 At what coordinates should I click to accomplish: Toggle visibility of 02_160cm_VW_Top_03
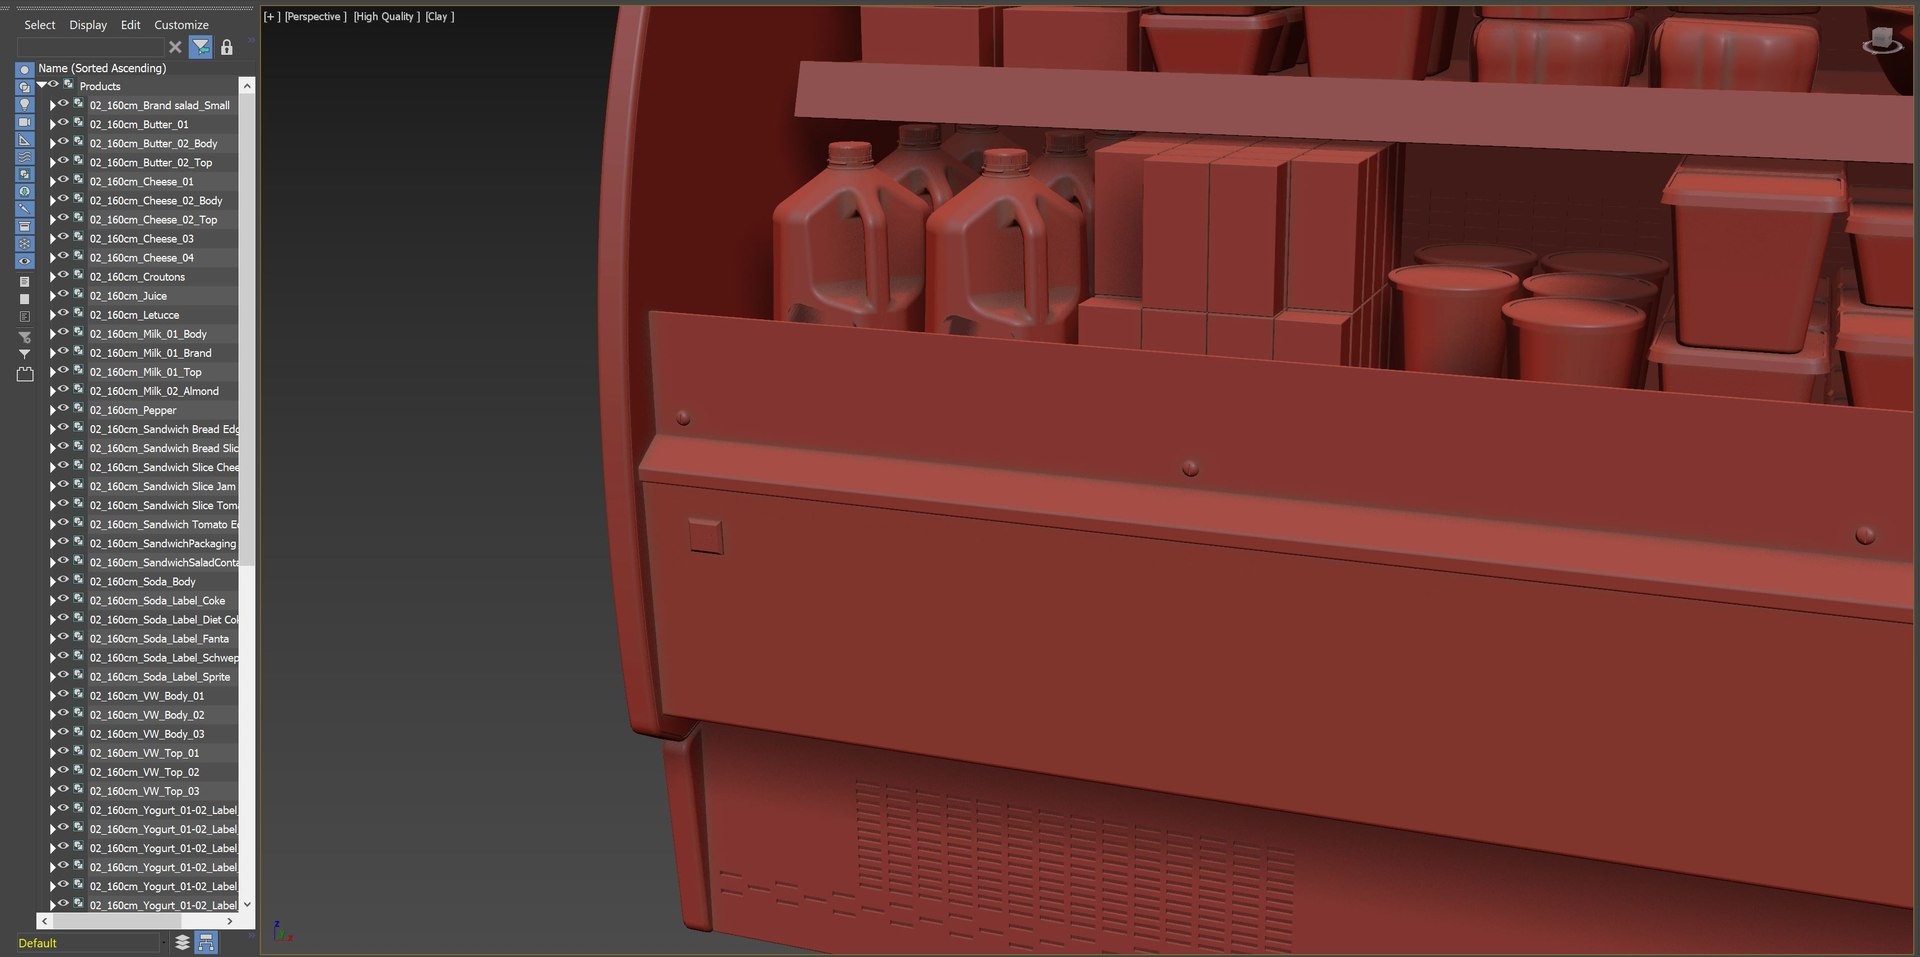(x=64, y=790)
